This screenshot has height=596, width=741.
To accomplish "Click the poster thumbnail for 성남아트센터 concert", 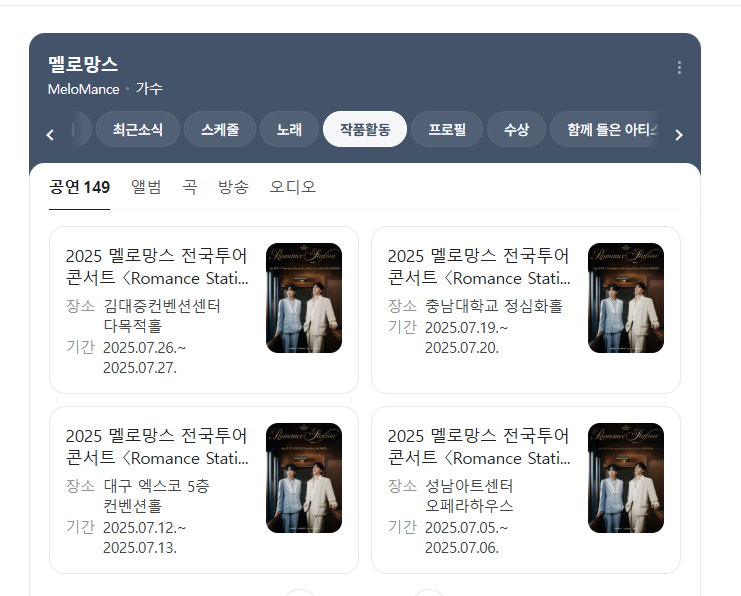I will tap(626, 478).
